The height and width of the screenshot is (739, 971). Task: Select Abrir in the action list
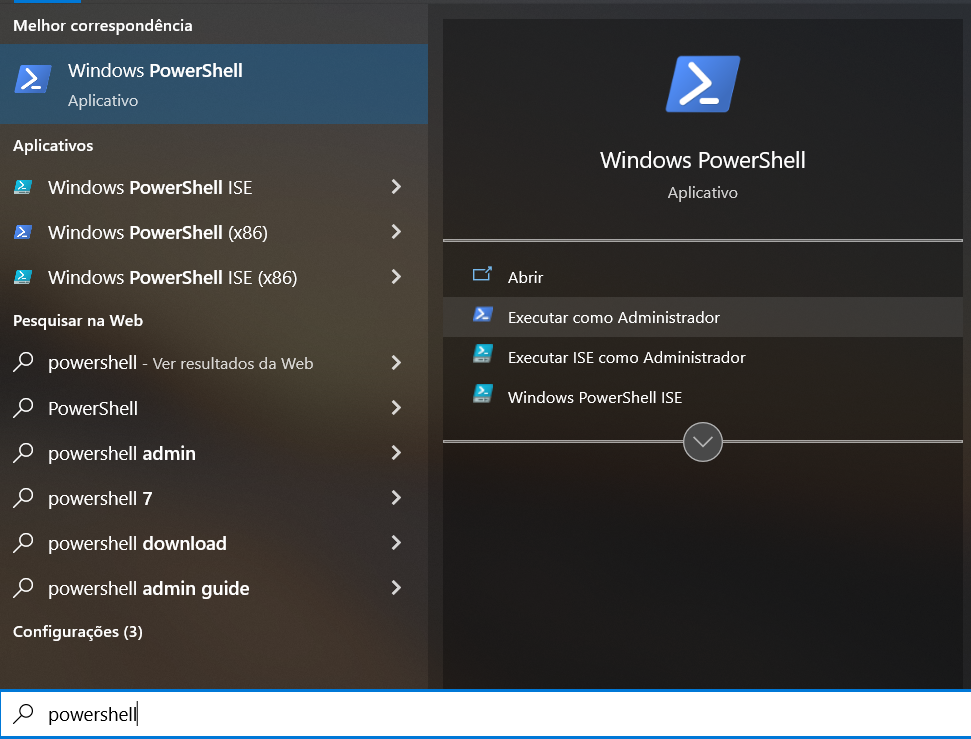pyautogui.click(x=703, y=277)
